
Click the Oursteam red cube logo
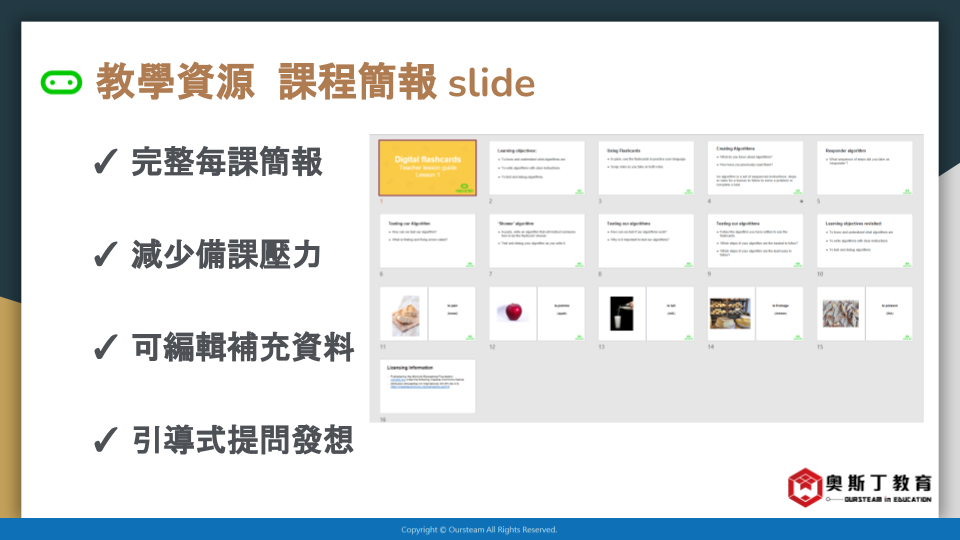[x=806, y=487]
